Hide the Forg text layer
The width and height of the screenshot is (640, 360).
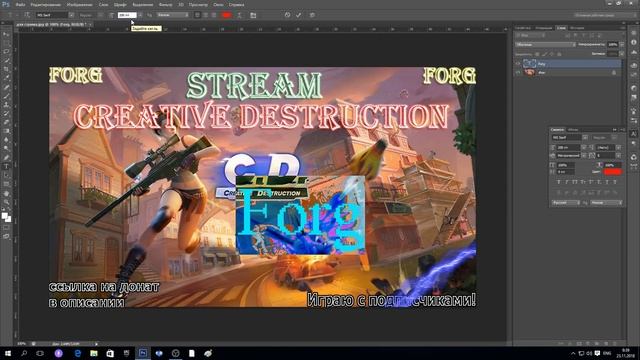point(518,64)
